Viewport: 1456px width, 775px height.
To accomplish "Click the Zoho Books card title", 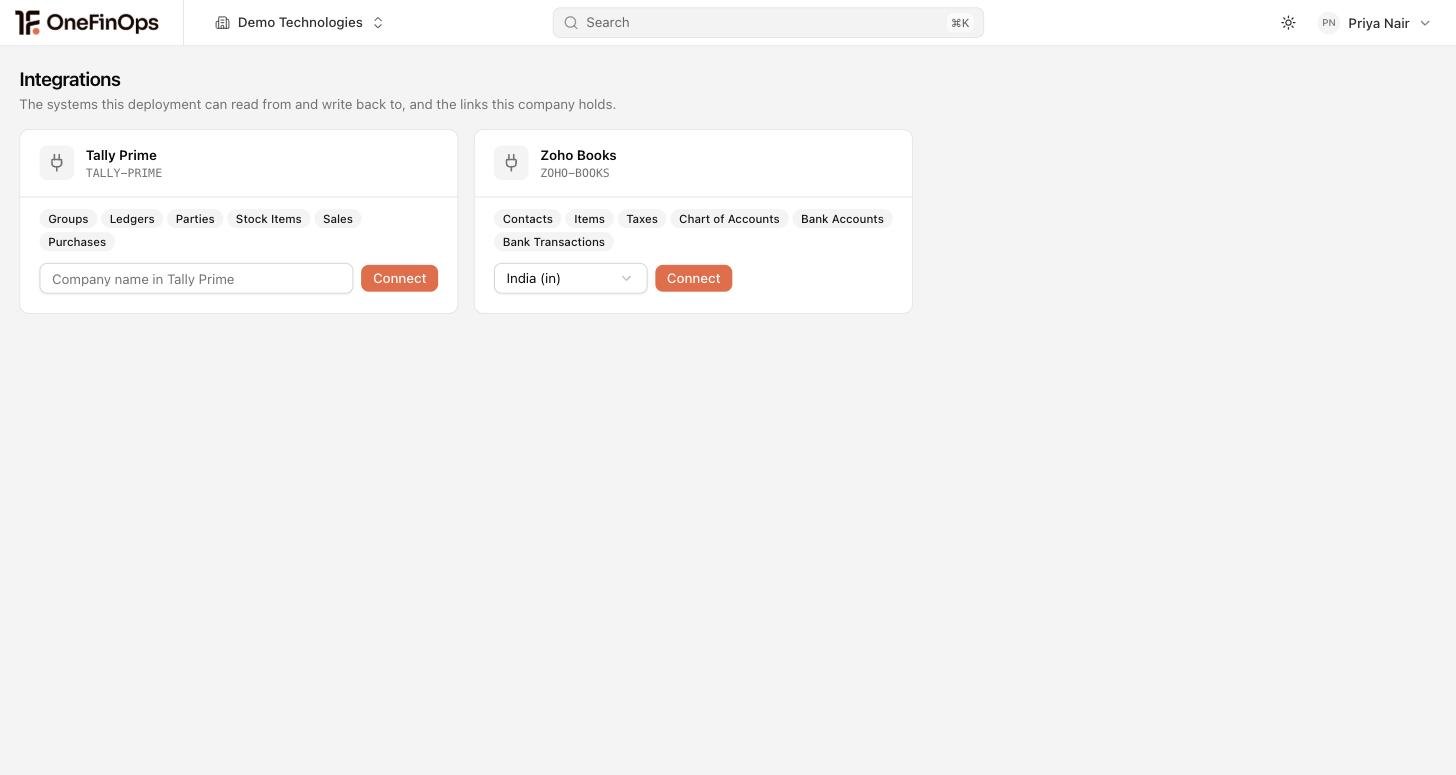I will pyautogui.click(x=578, y=155).
